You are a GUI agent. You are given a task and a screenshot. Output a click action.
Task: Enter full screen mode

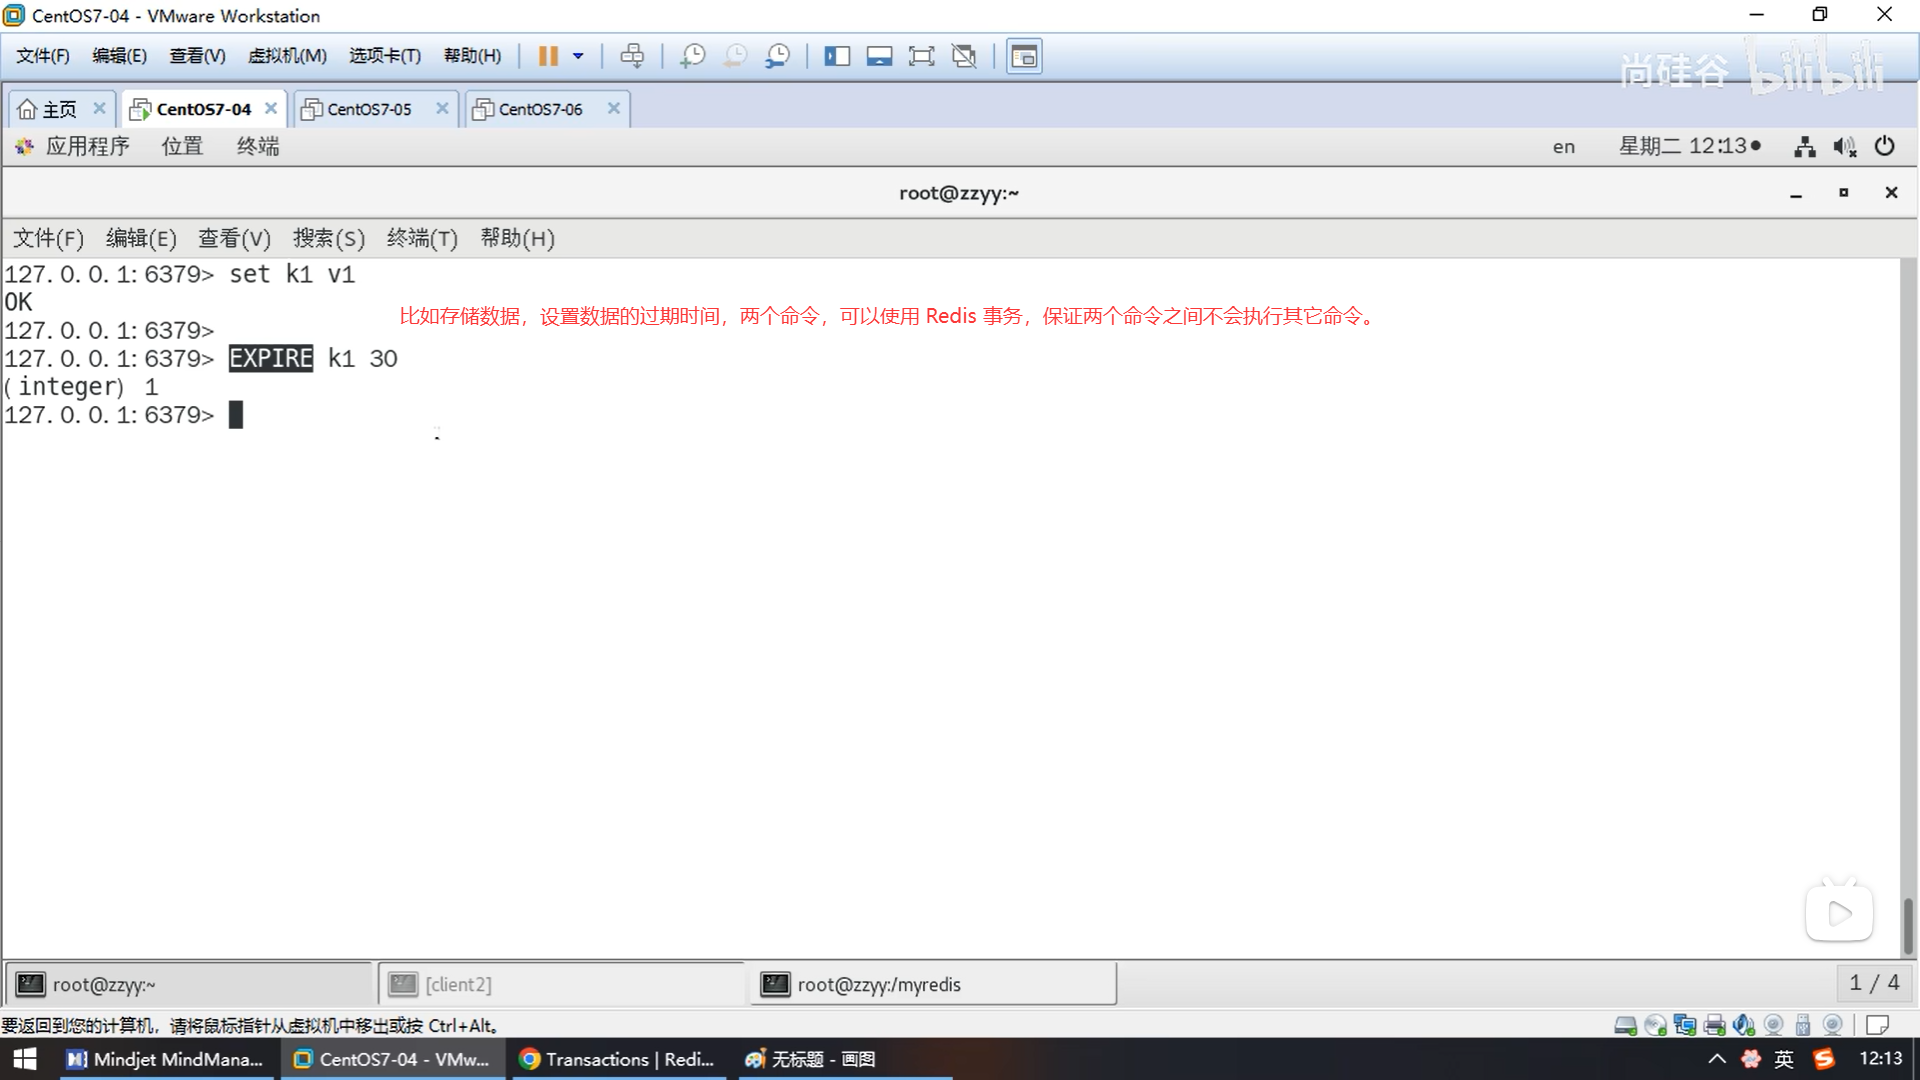pyautogui.click(x=921, y=56)
